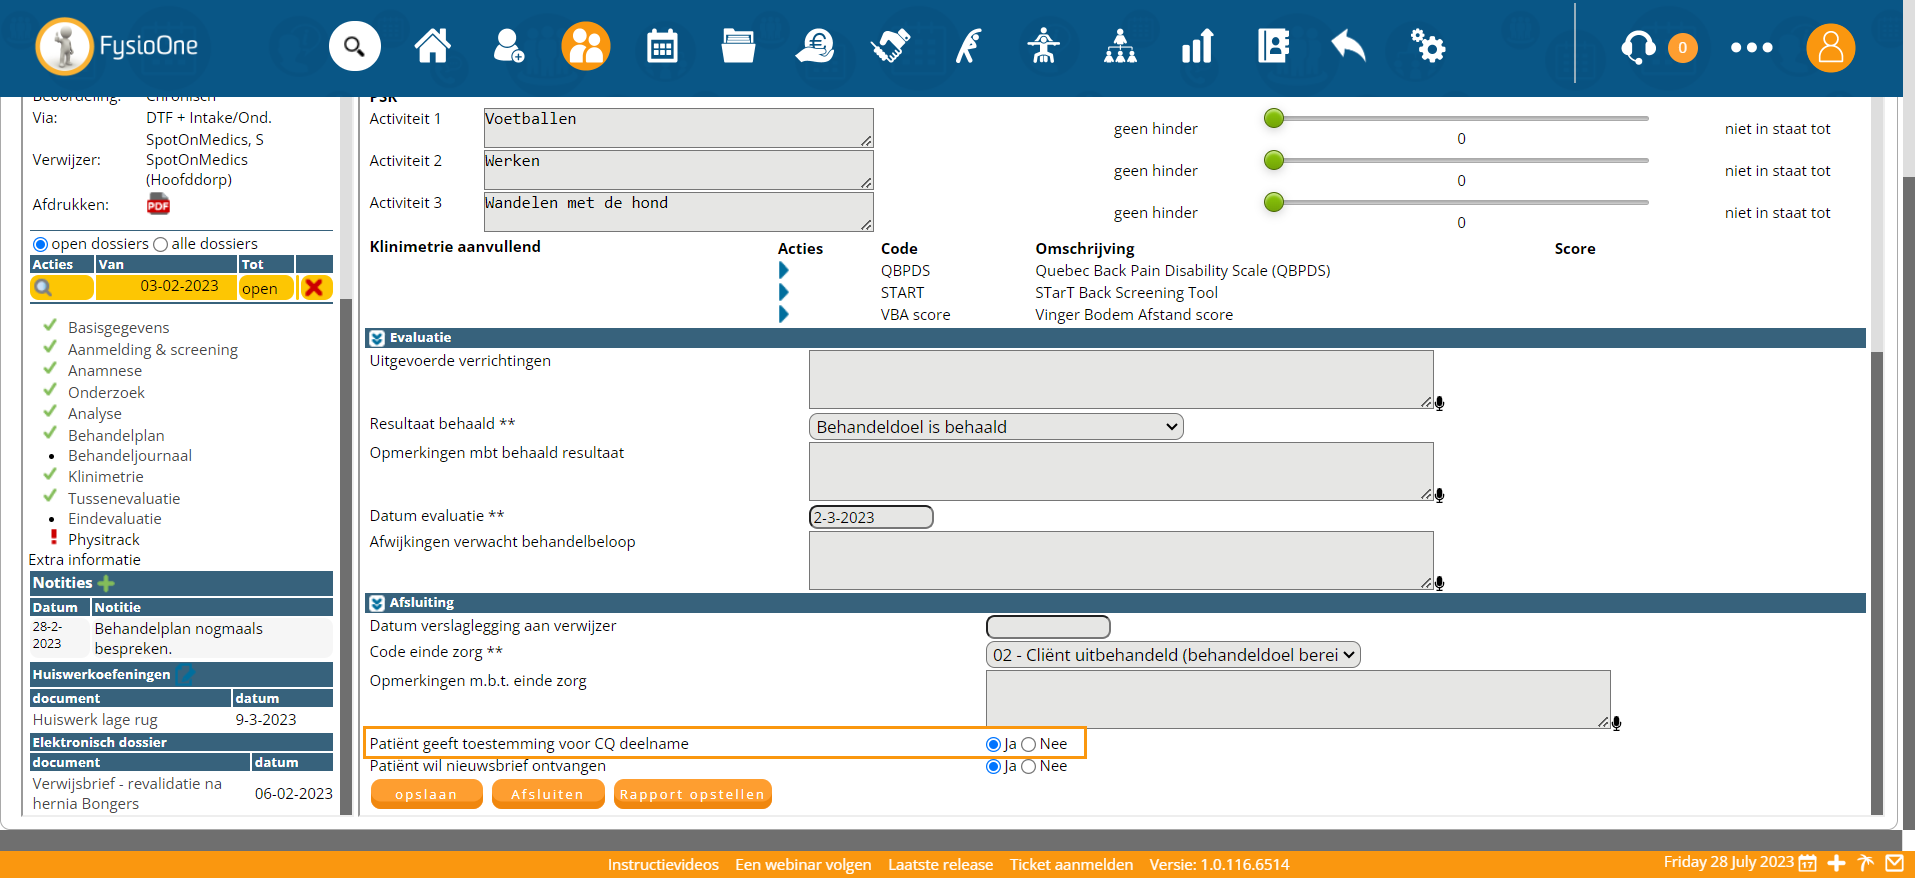Click the Activiteit 1 hinder slider handle
Viewport: 1915px width, 878px height.
point(1273,119)
